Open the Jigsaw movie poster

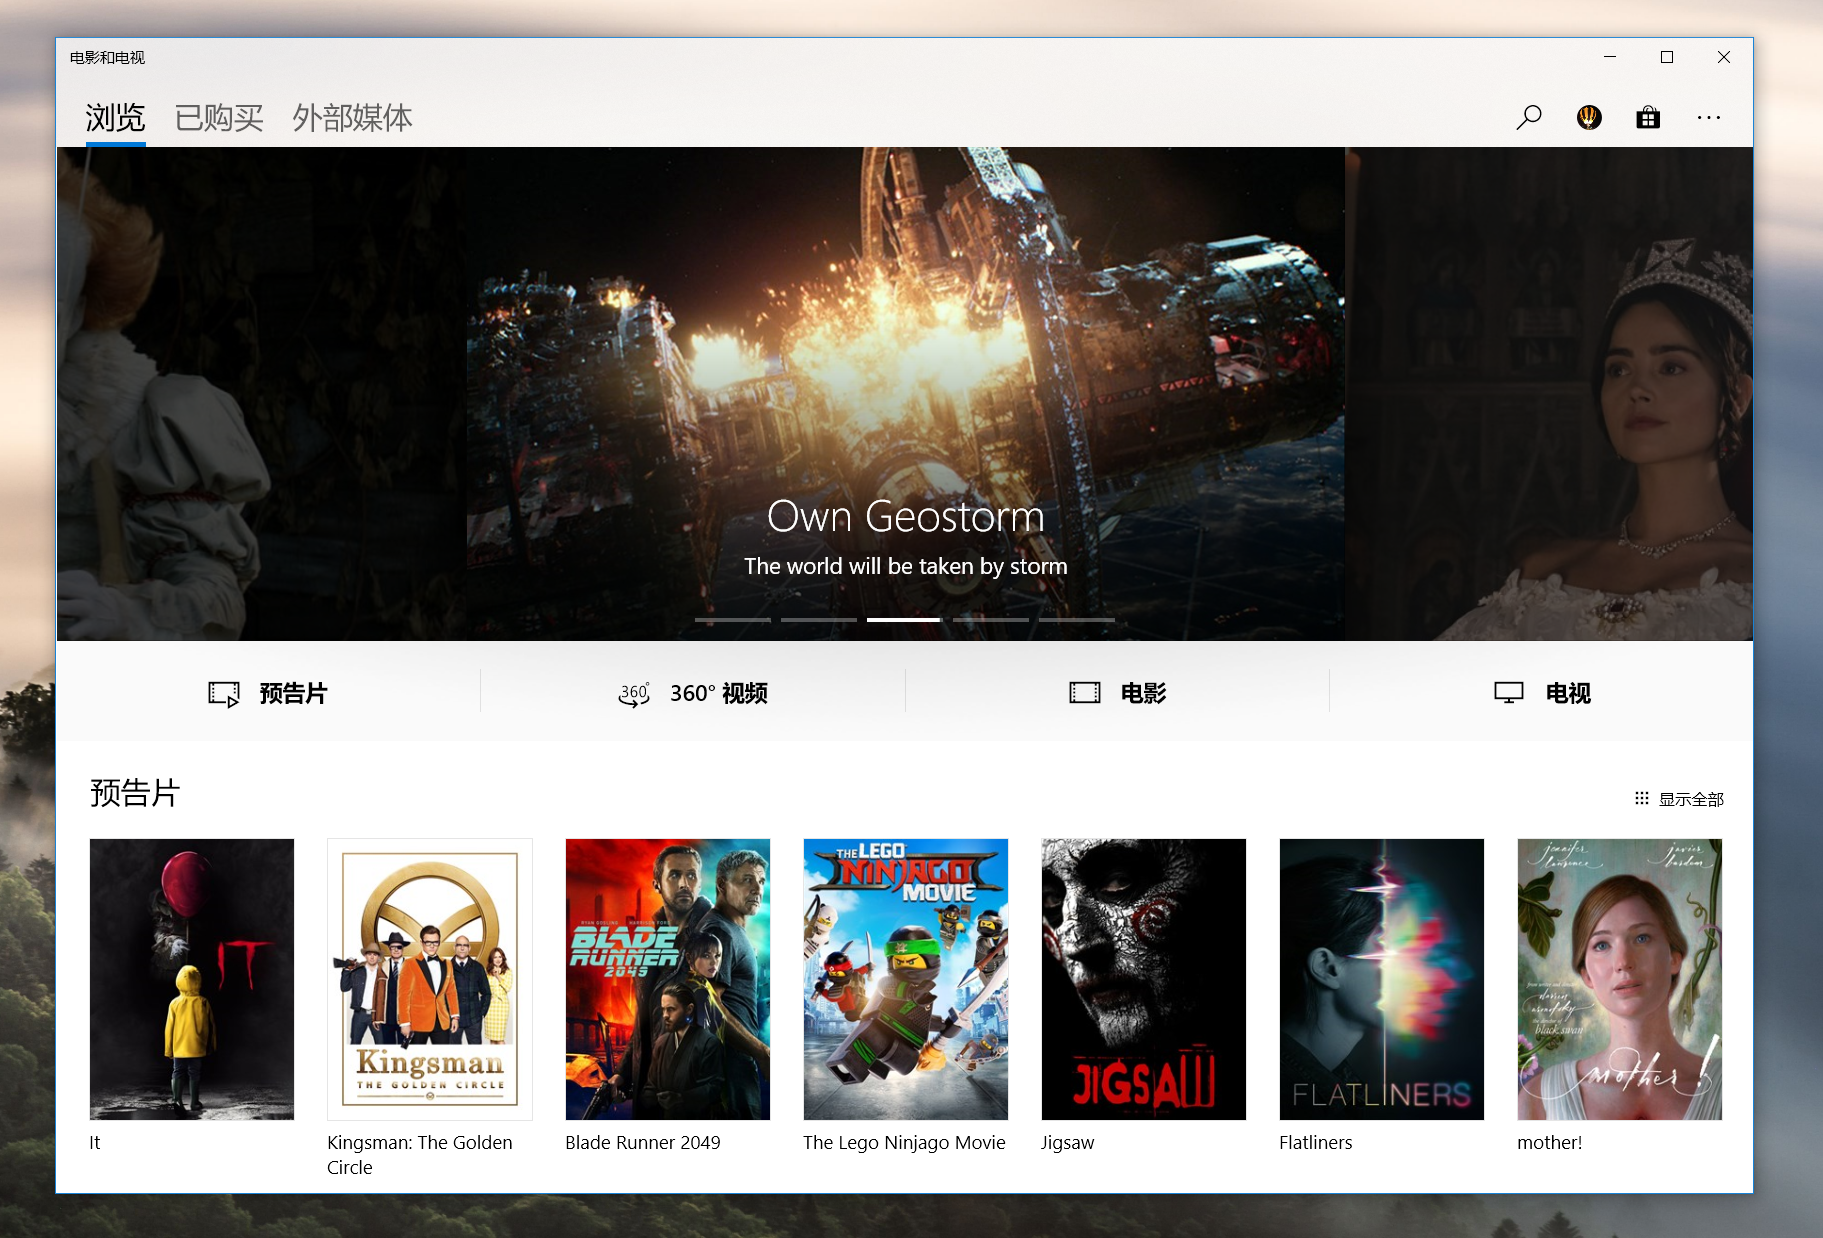coord(1144,979)
